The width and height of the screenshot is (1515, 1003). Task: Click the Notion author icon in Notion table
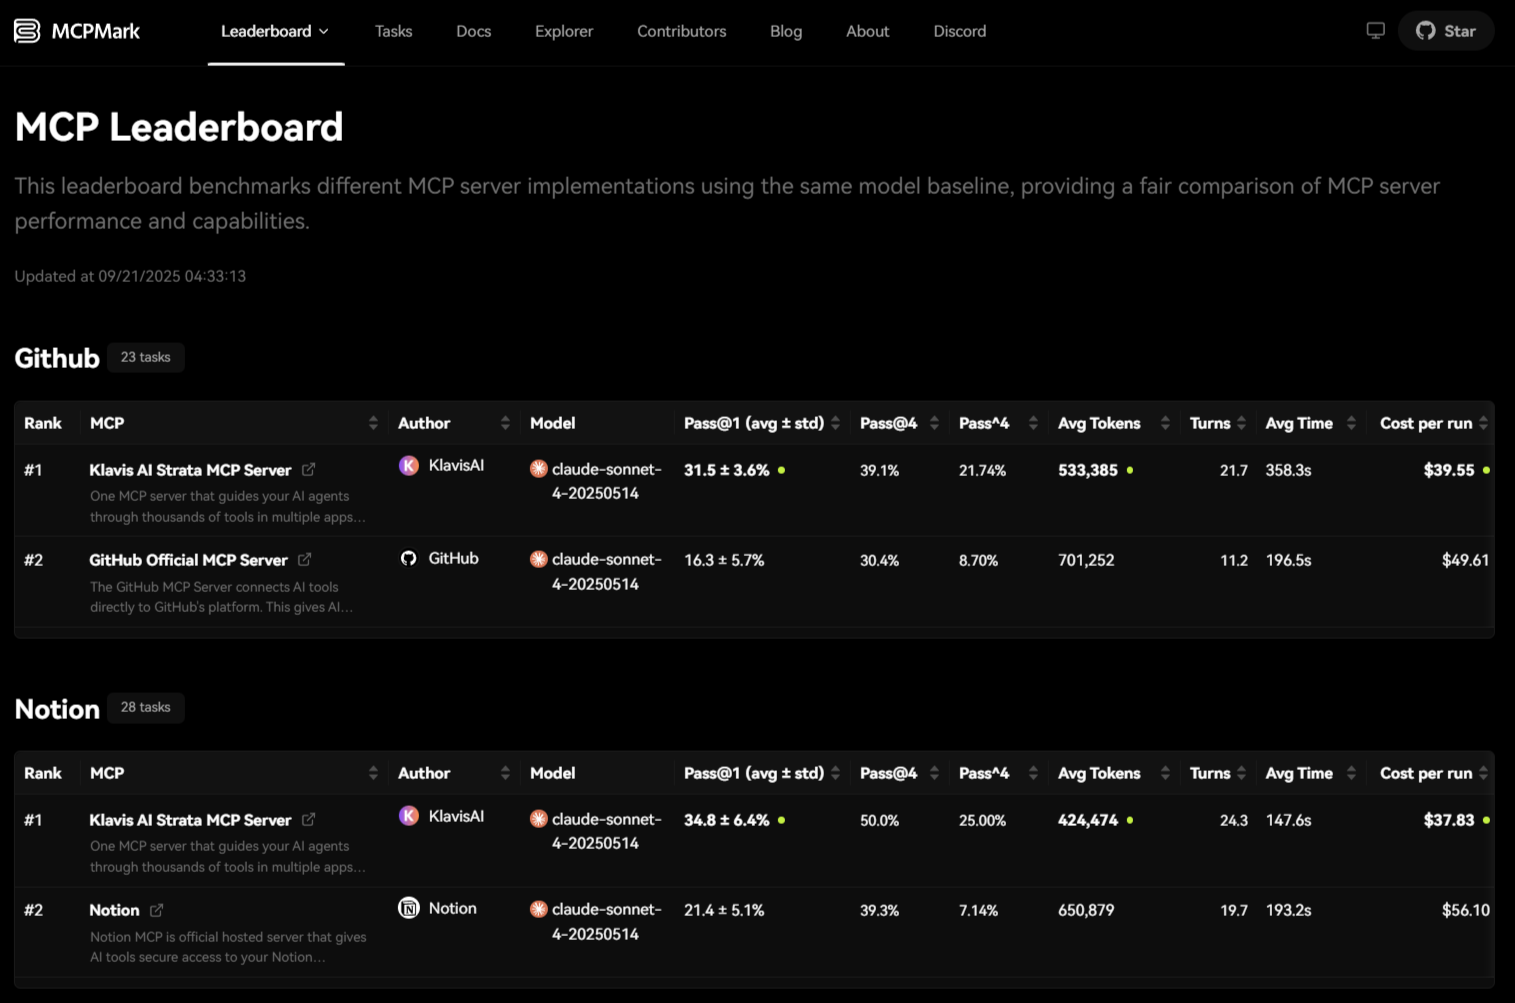pyautogui.click(x=408, y=907)
